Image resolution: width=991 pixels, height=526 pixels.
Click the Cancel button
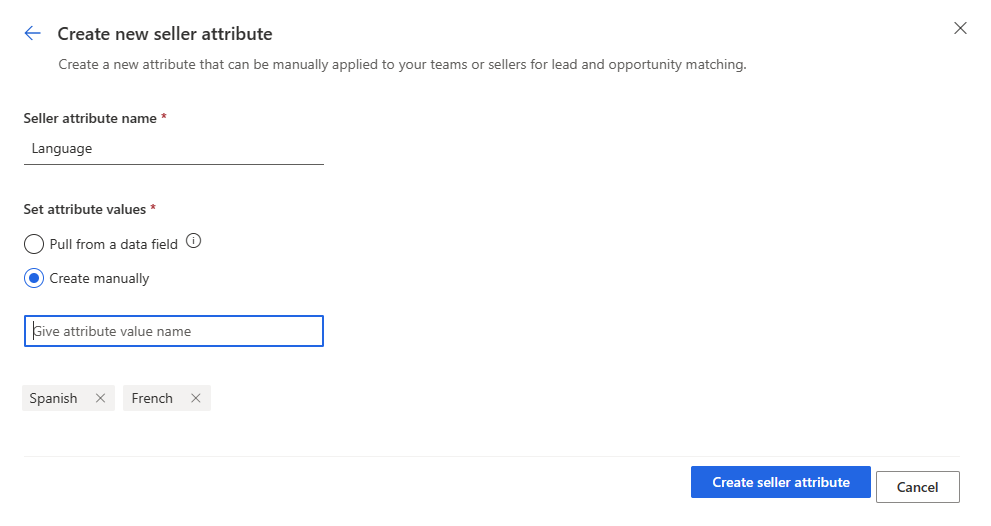[x=917, y=487]
